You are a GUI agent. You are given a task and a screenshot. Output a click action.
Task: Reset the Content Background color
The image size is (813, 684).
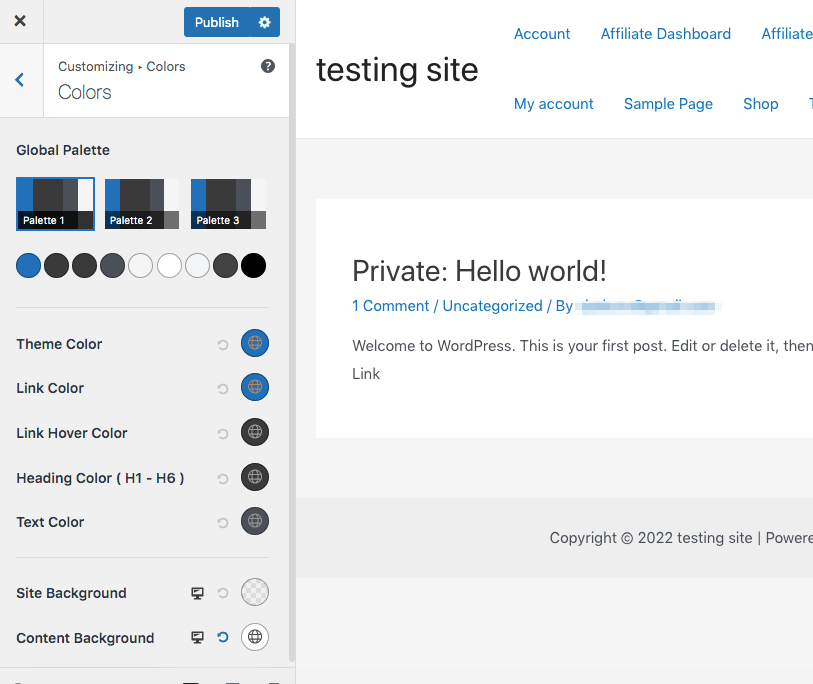(223, 638)
